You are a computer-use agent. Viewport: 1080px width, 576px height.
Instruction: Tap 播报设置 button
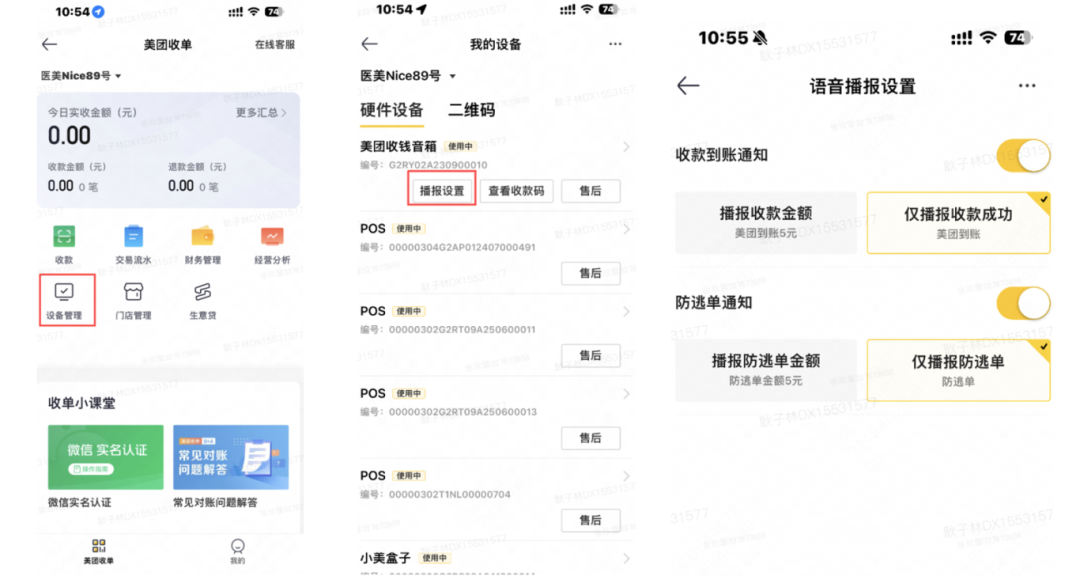tap(442, 191)
